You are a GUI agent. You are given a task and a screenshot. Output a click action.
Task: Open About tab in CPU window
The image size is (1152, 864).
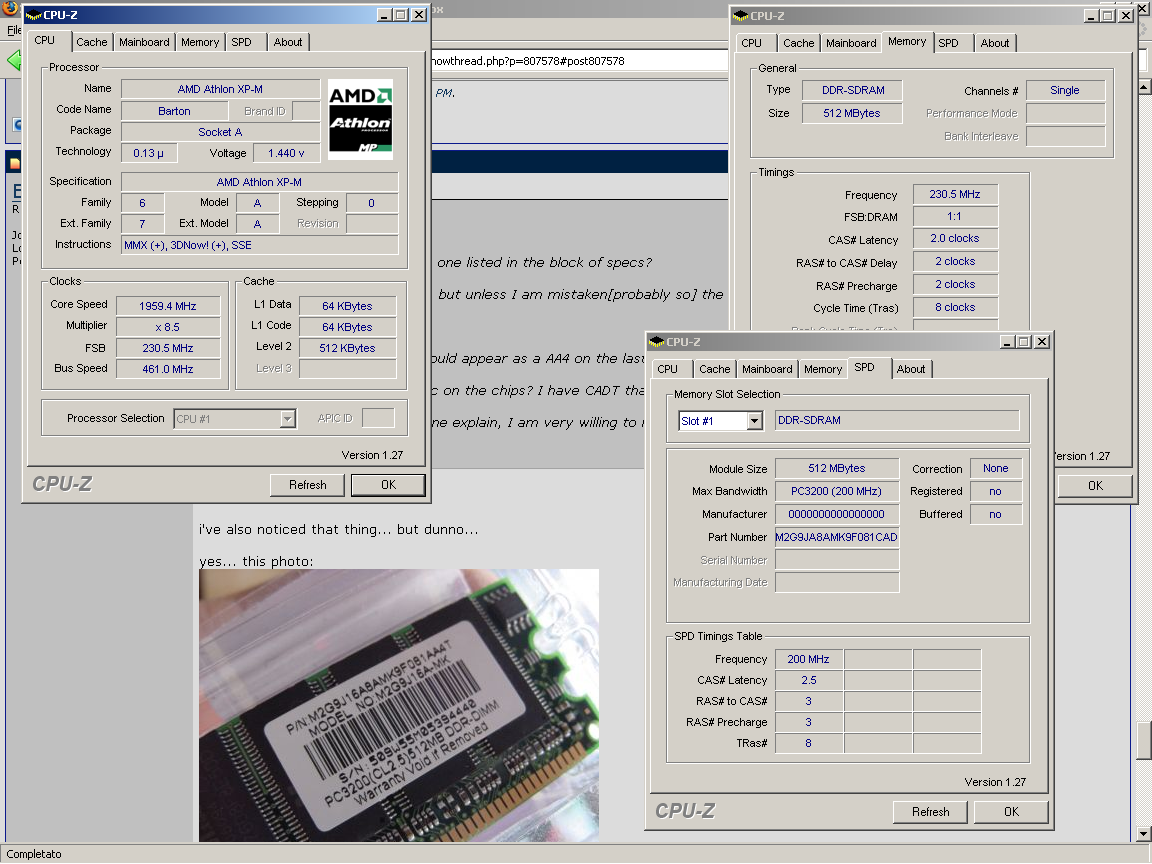point(288,42)
